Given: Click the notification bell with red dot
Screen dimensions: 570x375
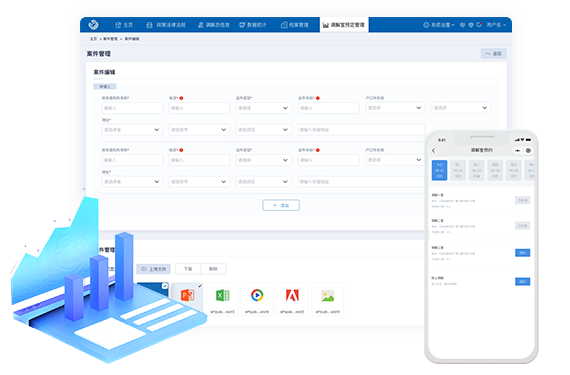Looking at the screenshot, I should click(x=479, y=25).
